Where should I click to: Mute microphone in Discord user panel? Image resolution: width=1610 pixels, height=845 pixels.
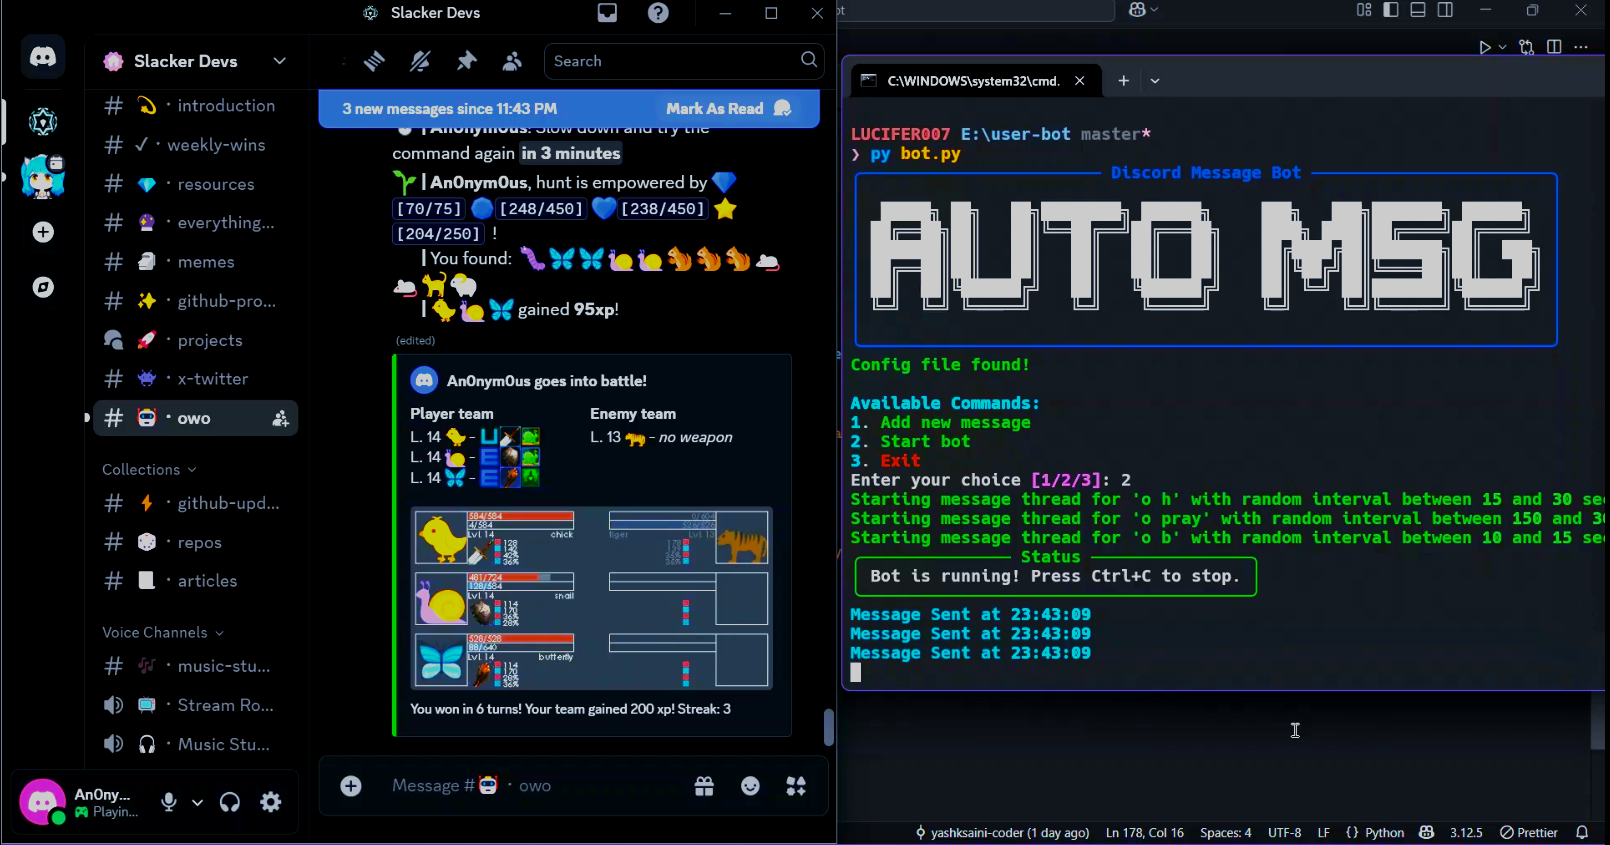169,802
